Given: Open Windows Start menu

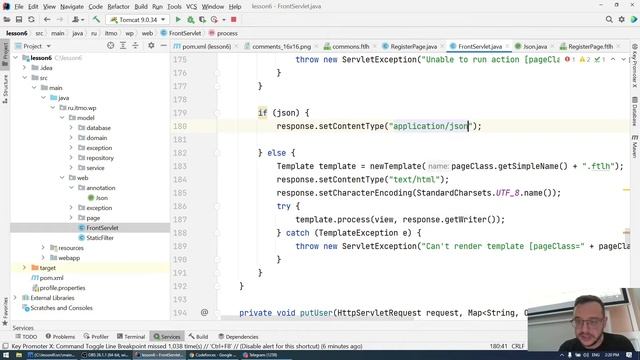Looking at the screenshot, I should coord(6,355).
